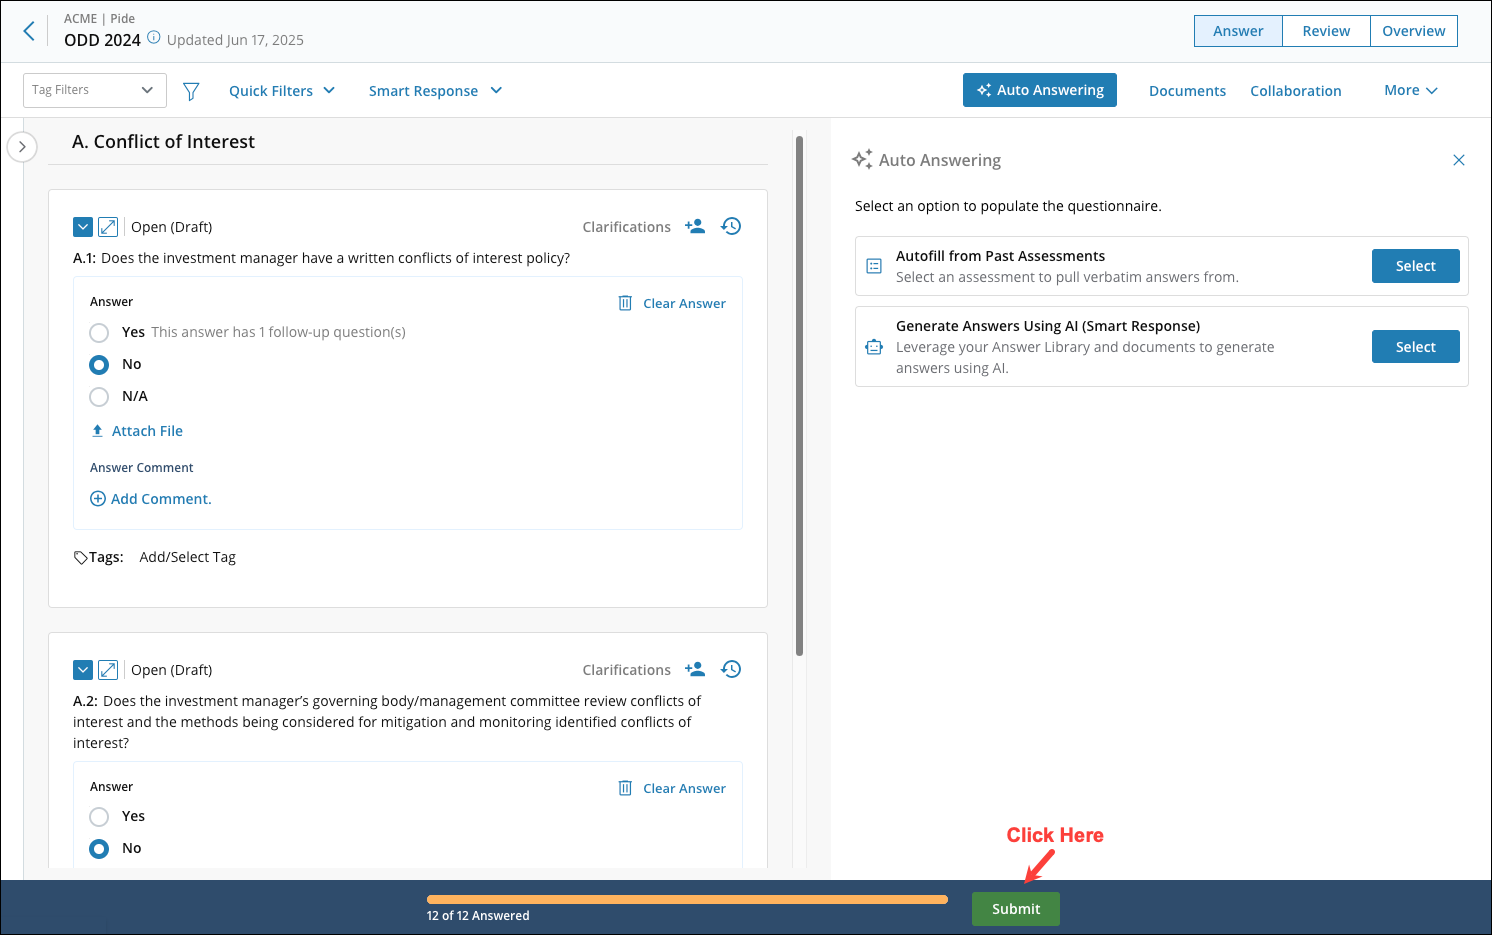Open the filter funnel icon
1492x935 pixels.
coord(191,90)
